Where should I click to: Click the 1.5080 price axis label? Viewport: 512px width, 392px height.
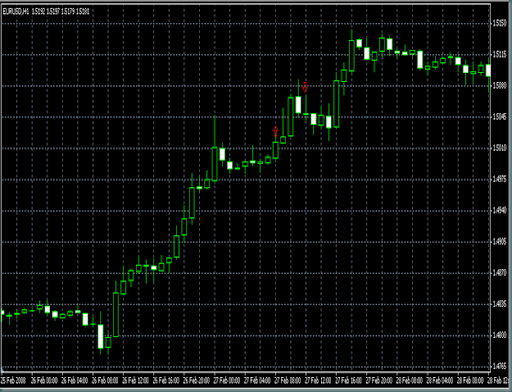[x=499, y=86]
